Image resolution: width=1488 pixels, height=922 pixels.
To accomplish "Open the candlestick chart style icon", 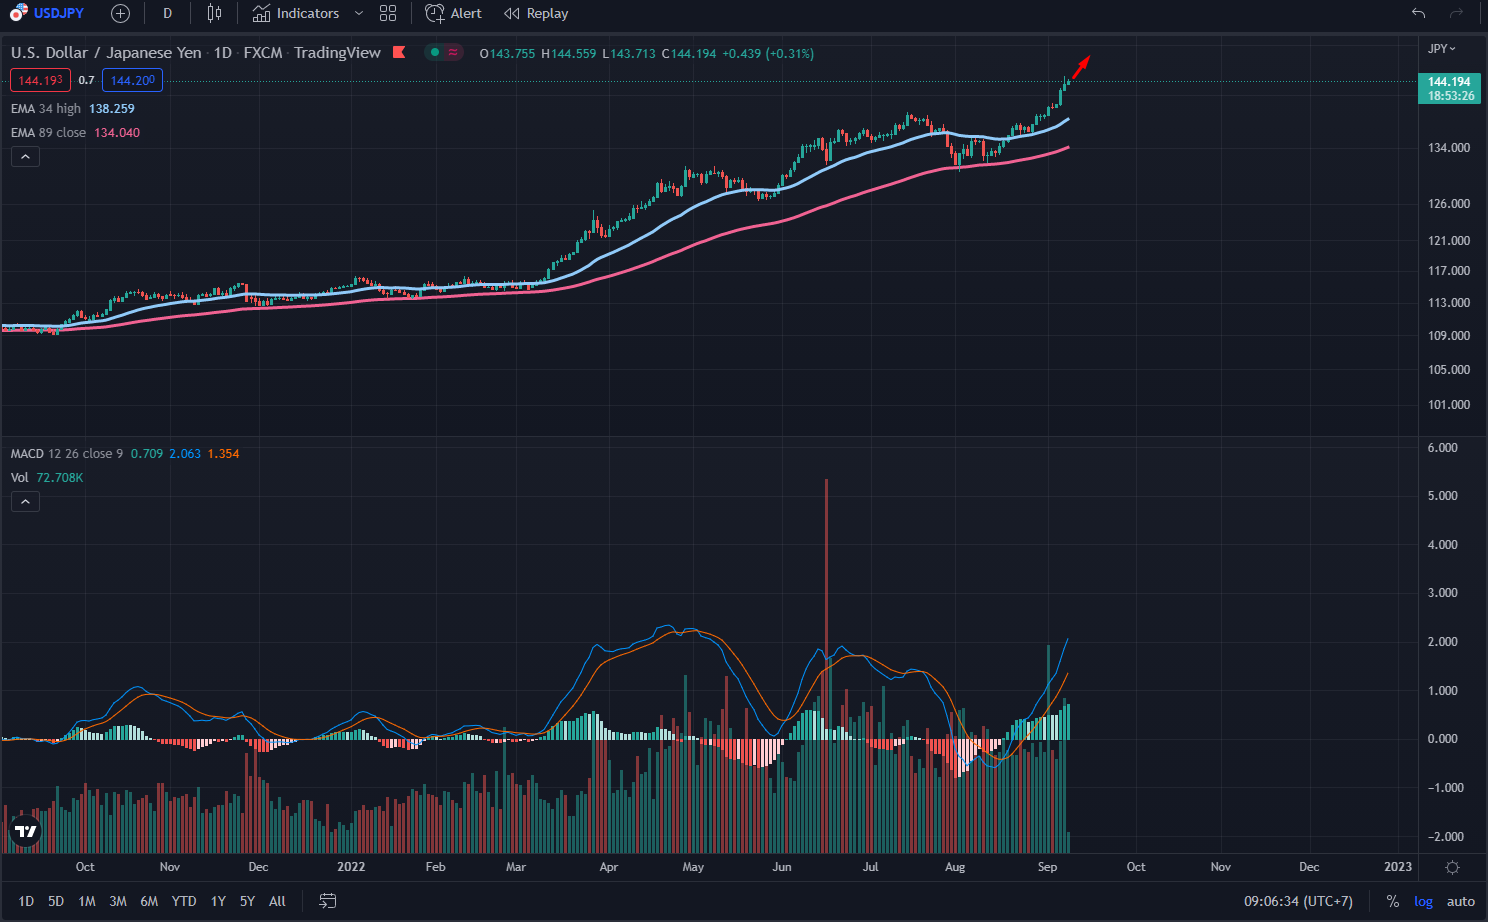I will pyautogui.click(x=214, y=13).
